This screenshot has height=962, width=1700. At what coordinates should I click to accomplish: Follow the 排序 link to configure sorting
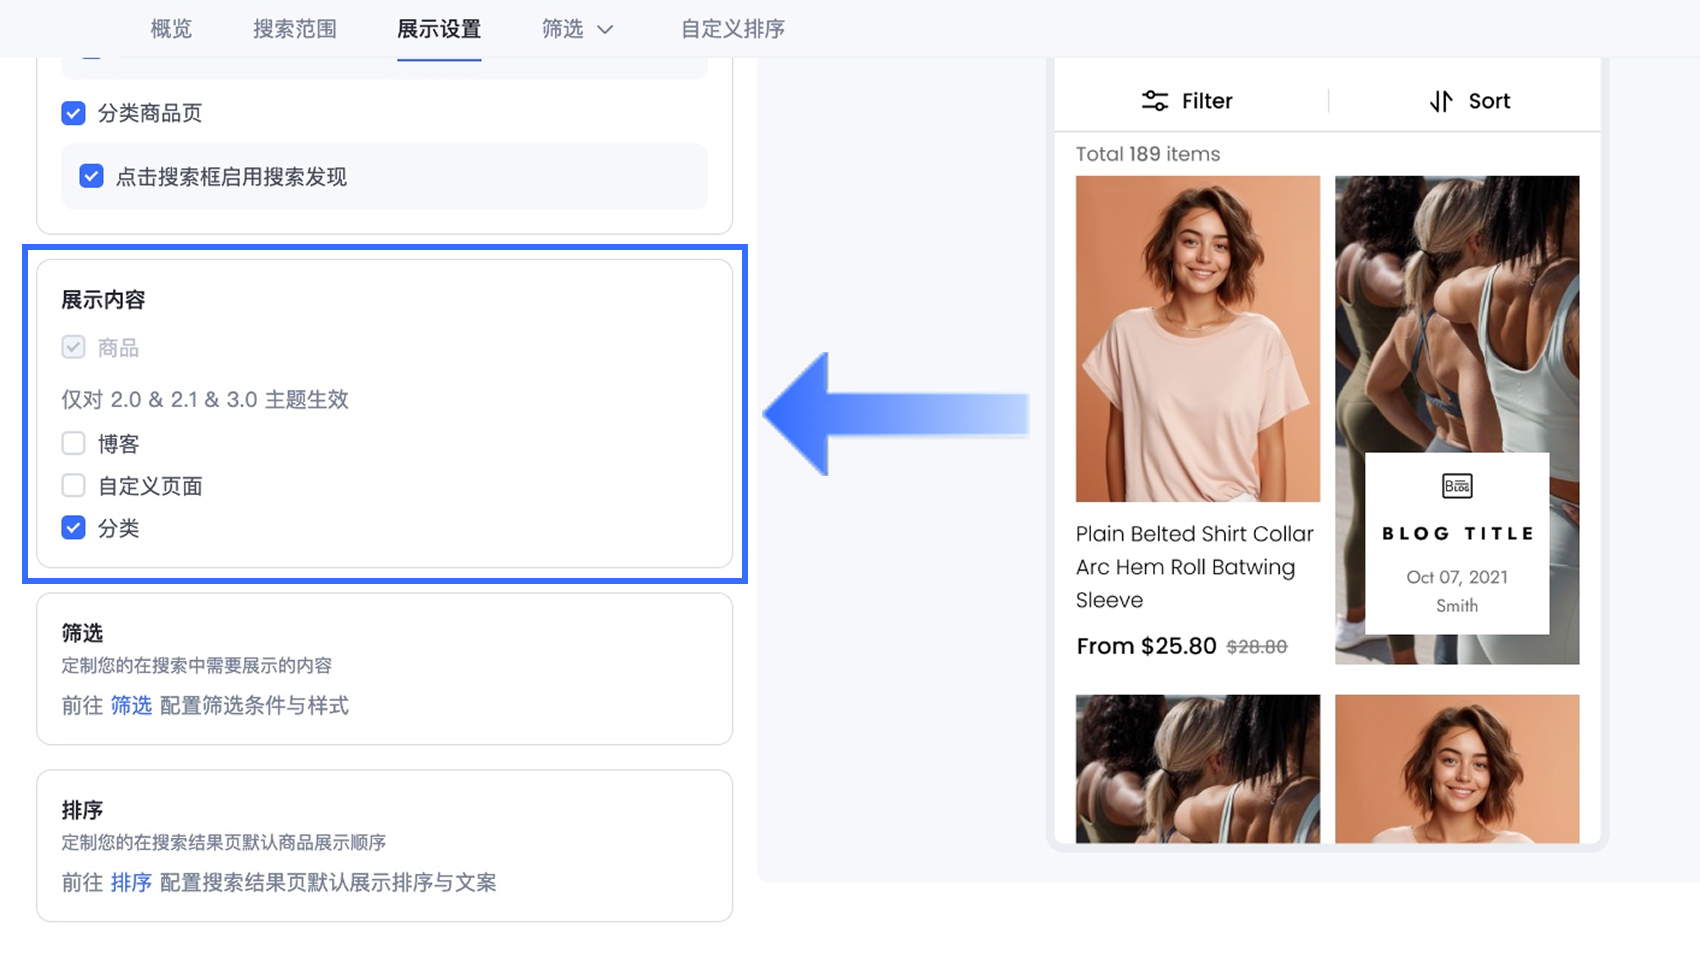[x=131, y=883]
